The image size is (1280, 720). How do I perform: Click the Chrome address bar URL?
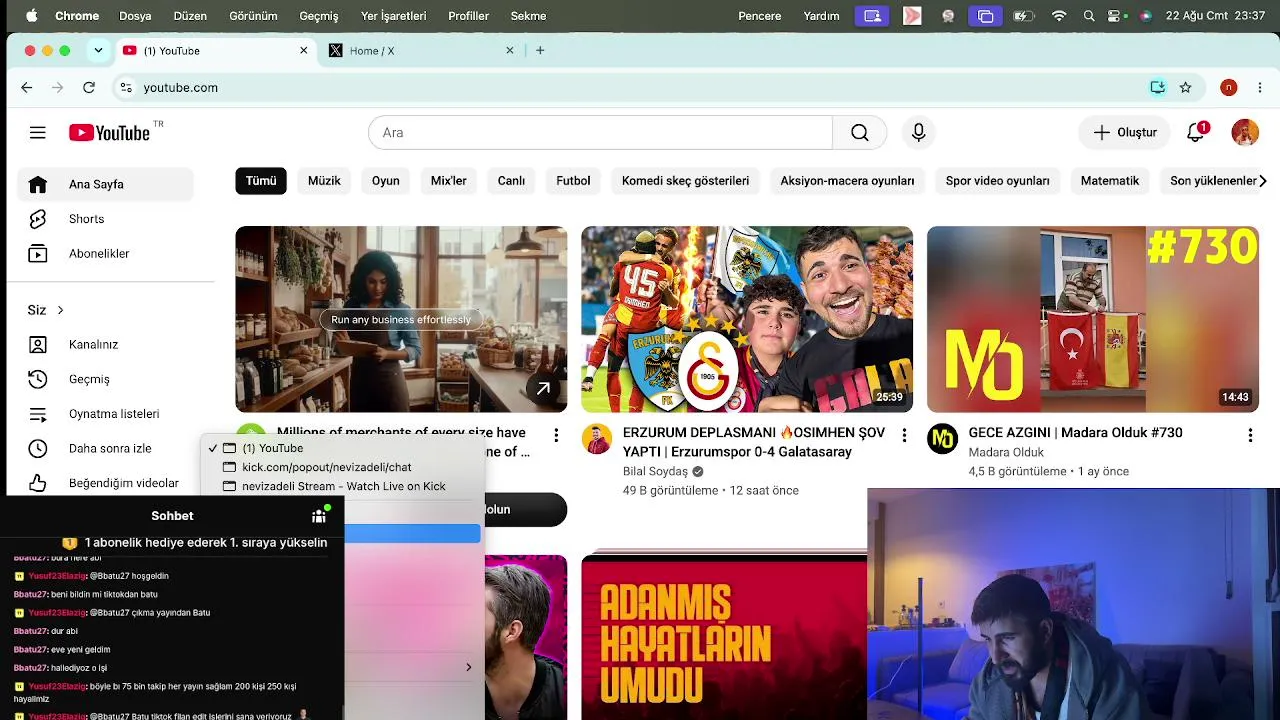click(180, 88)
